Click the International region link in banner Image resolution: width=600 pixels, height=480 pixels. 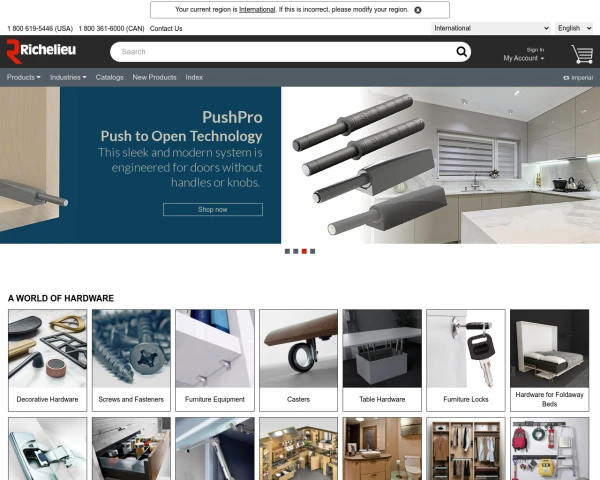[257, 10]
